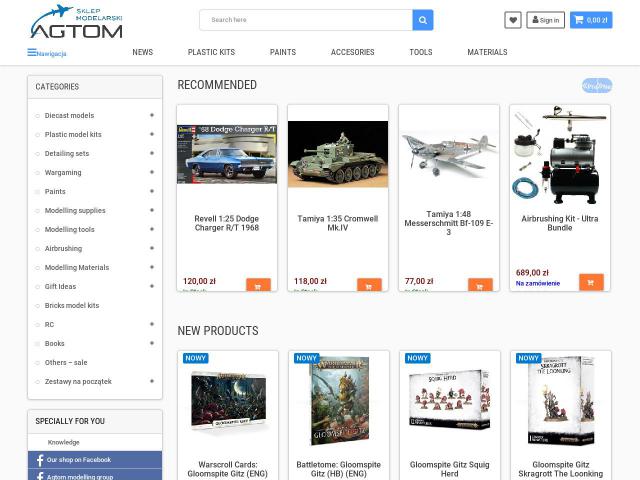Open Battletome Gloomspite Gitz book image
This screenshot has width=640, height=480.
(x=340, y=402)
